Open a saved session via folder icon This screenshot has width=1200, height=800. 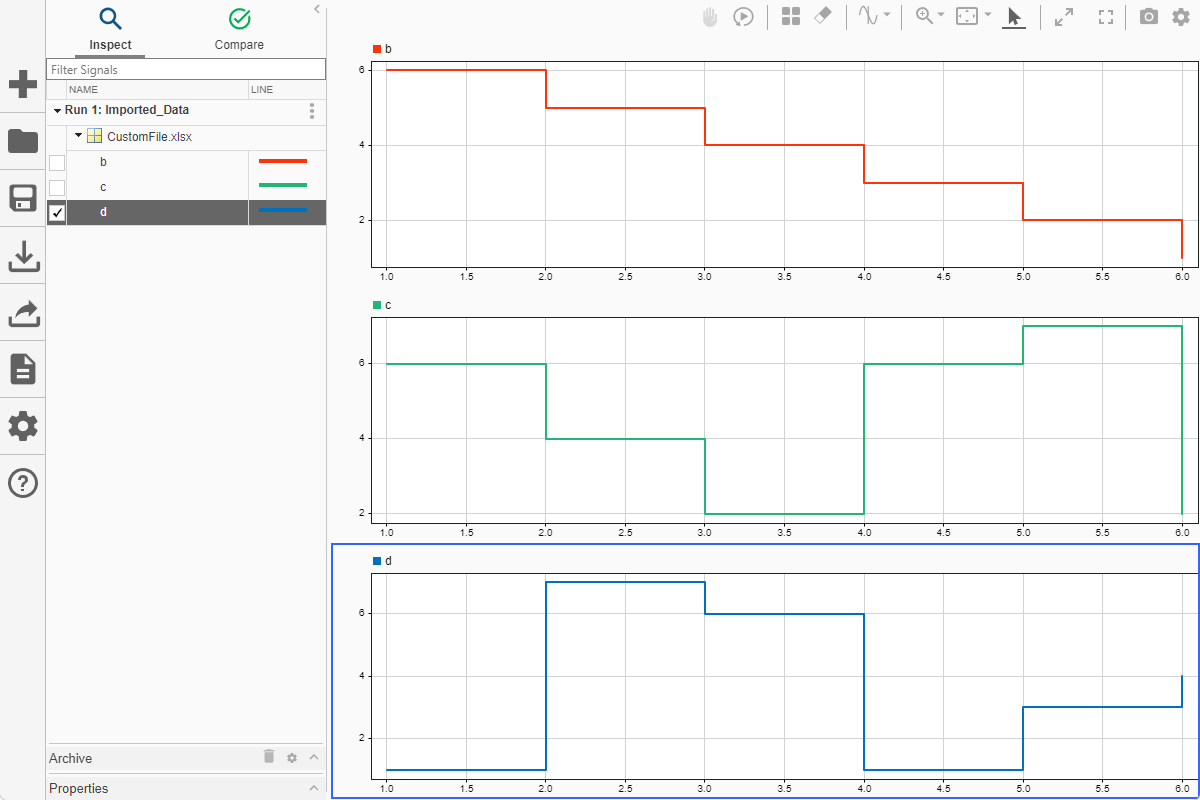coord(23,141)
